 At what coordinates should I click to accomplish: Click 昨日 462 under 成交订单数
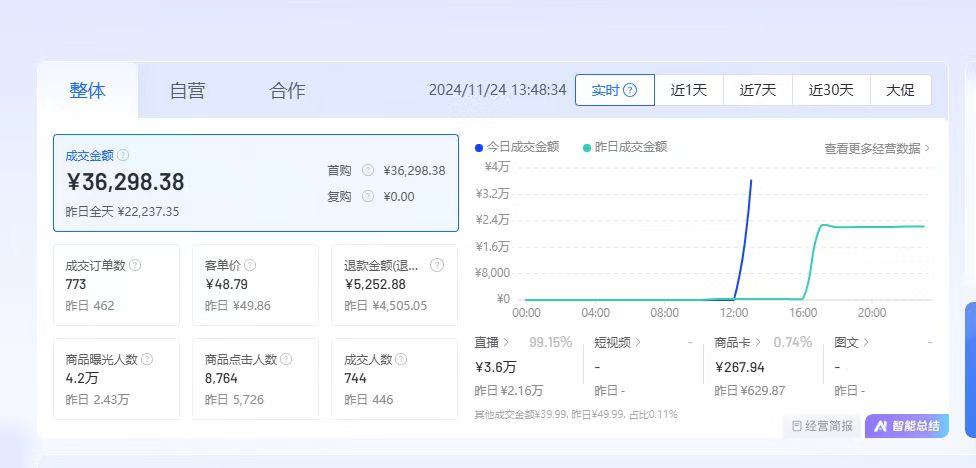pos(90,306)
